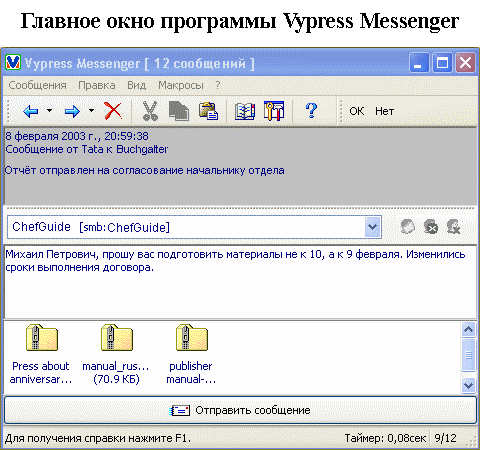Open the Вид menu

(137, 85)
